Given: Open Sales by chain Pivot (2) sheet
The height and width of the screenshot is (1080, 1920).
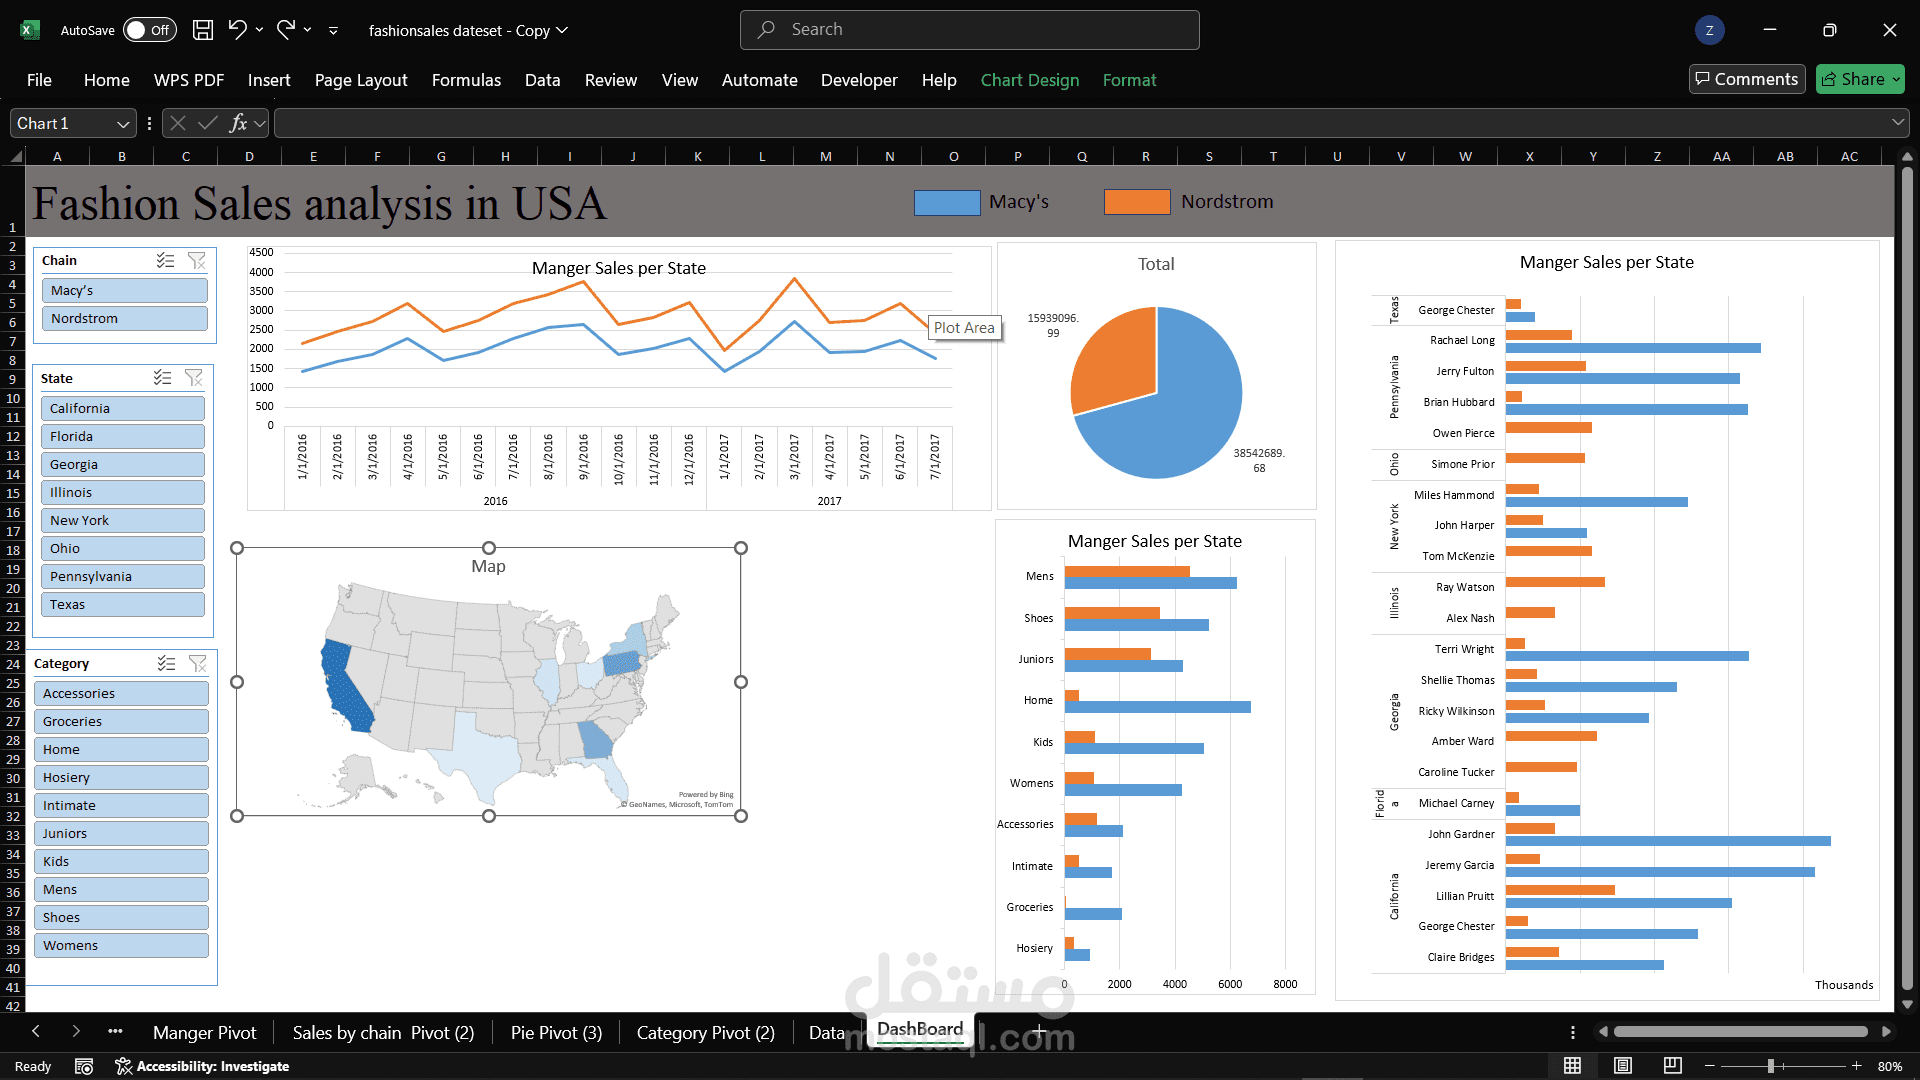Looking at the screenshot, I should pos(383,1033).
